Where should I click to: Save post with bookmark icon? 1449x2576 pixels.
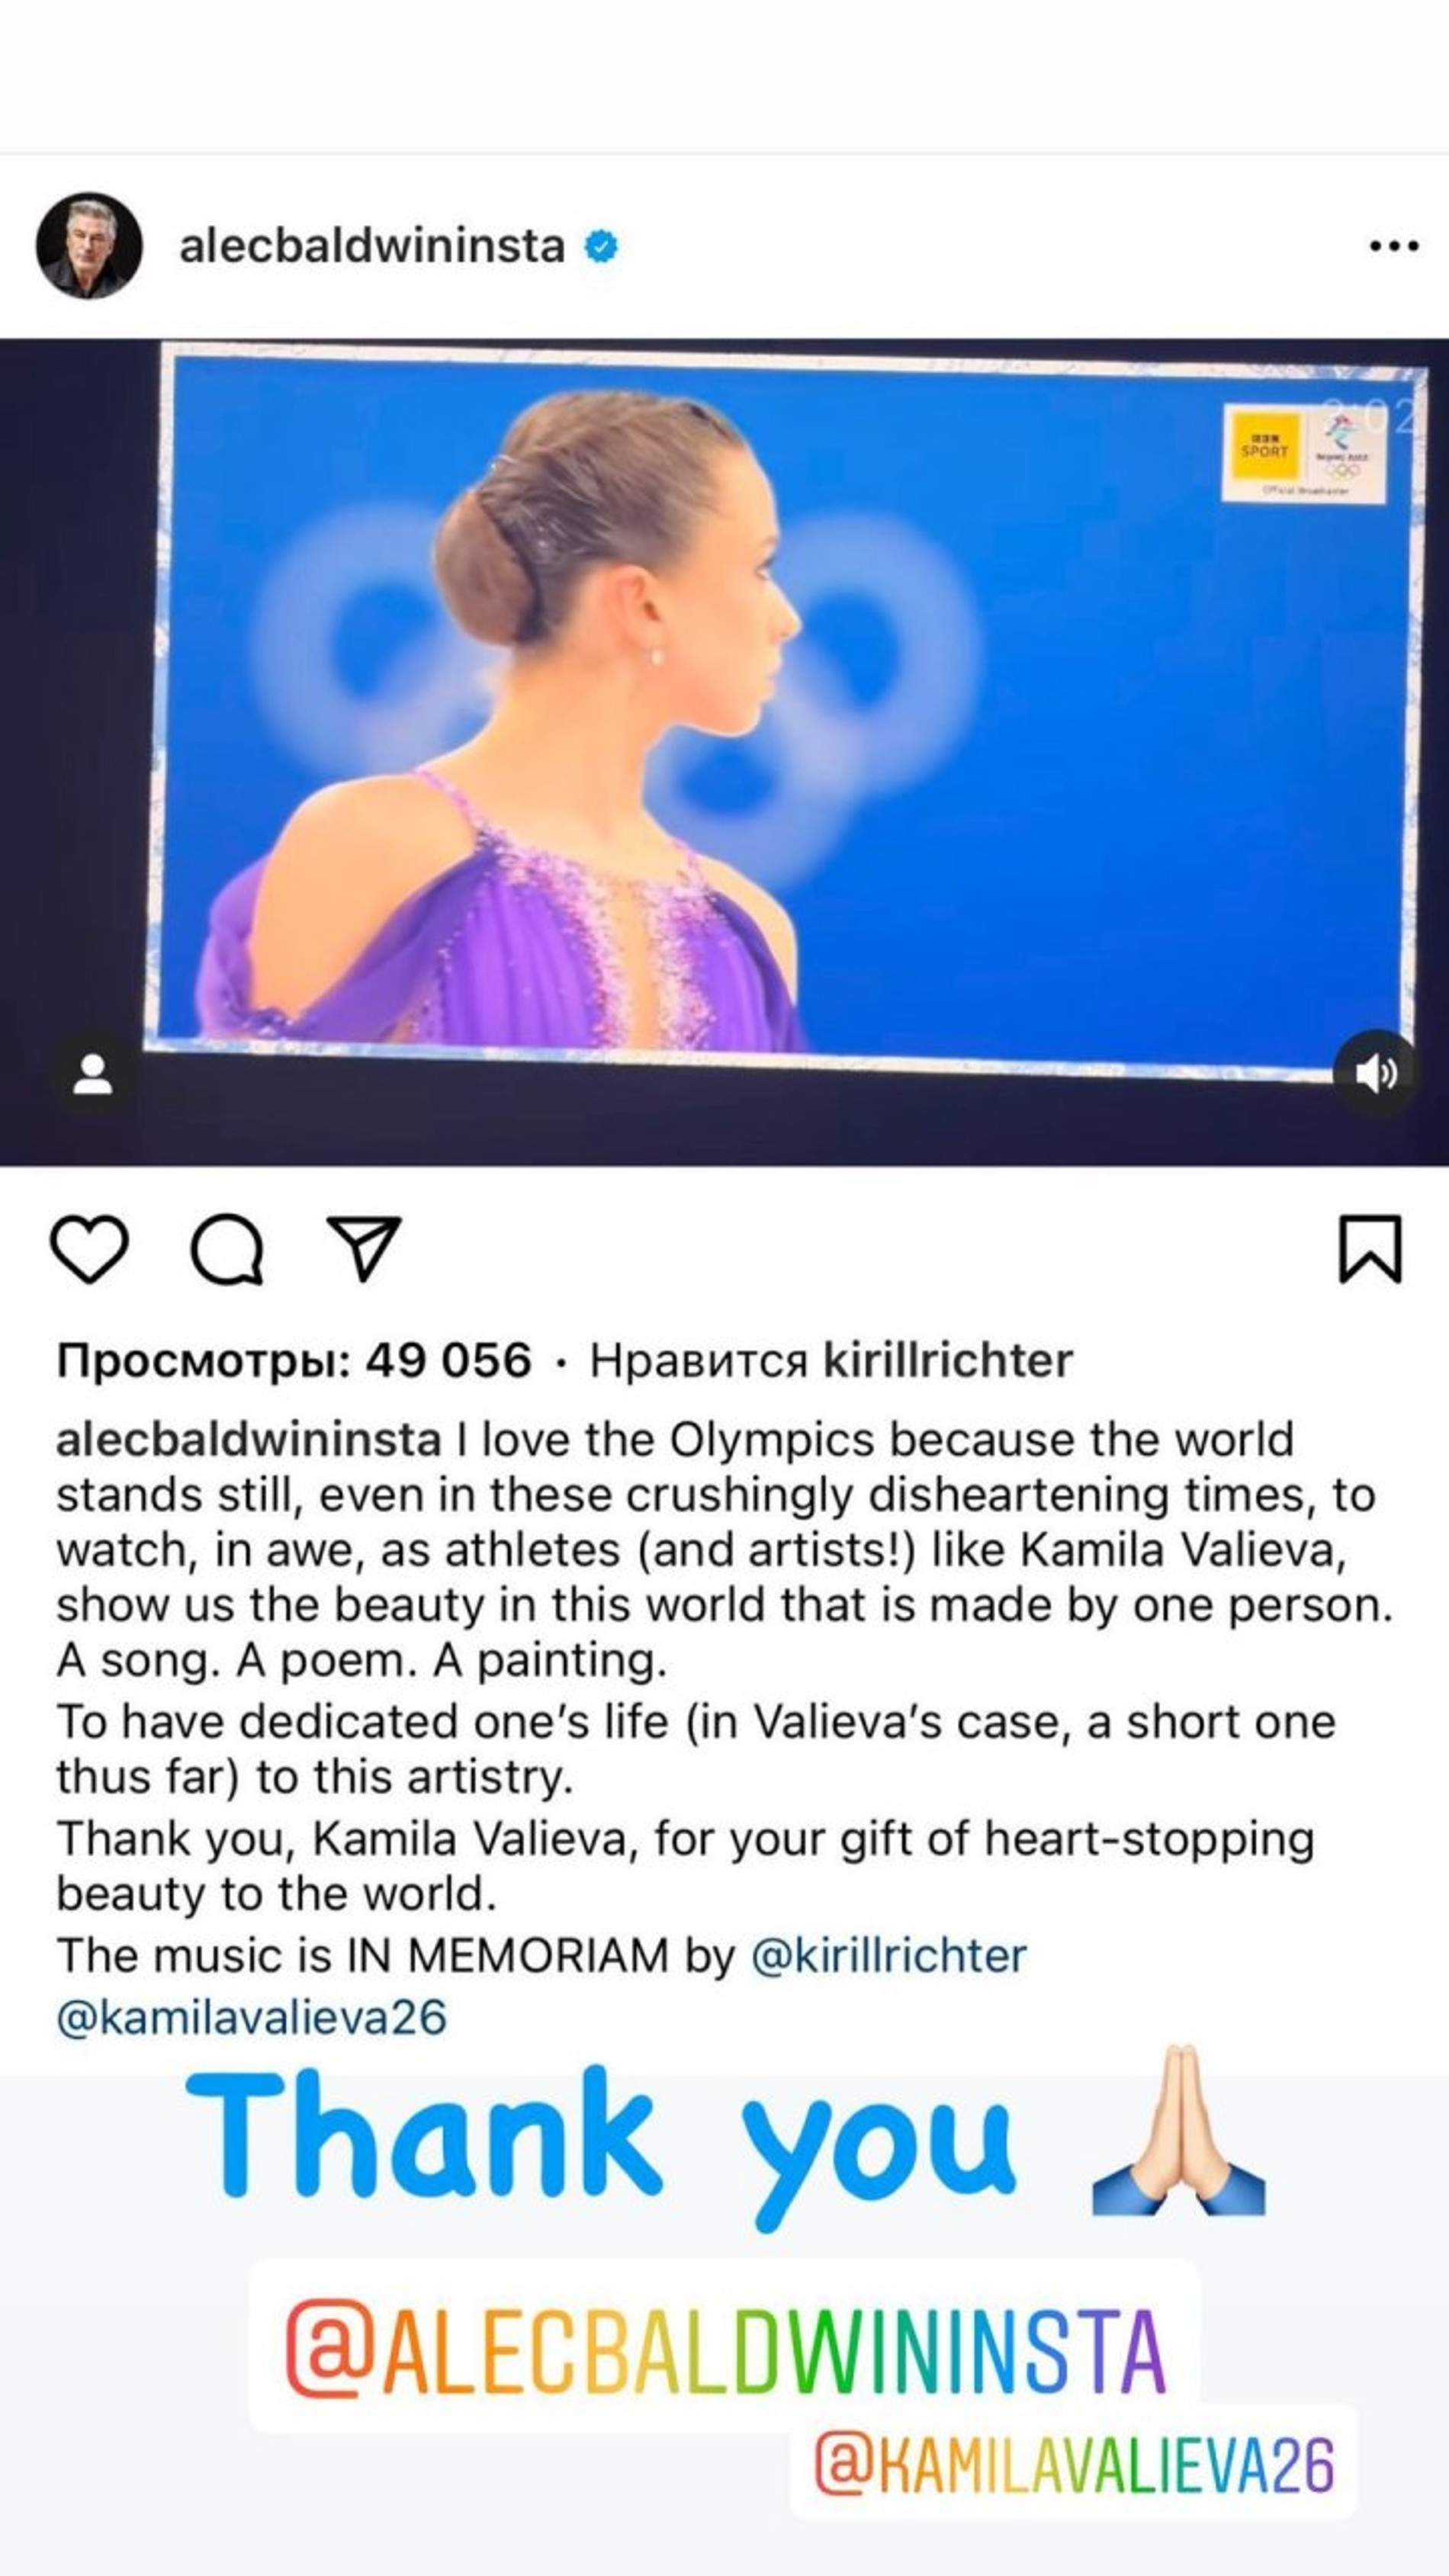coord(1369,1248)
